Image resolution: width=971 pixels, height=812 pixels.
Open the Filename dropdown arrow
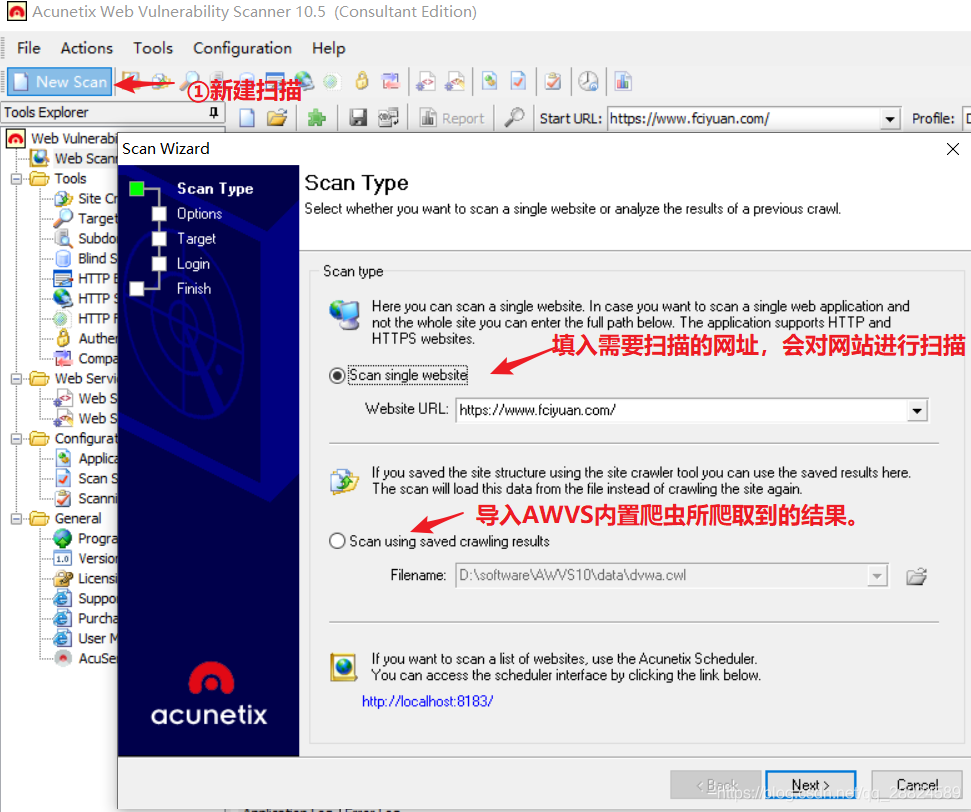[x=876, y=575]
